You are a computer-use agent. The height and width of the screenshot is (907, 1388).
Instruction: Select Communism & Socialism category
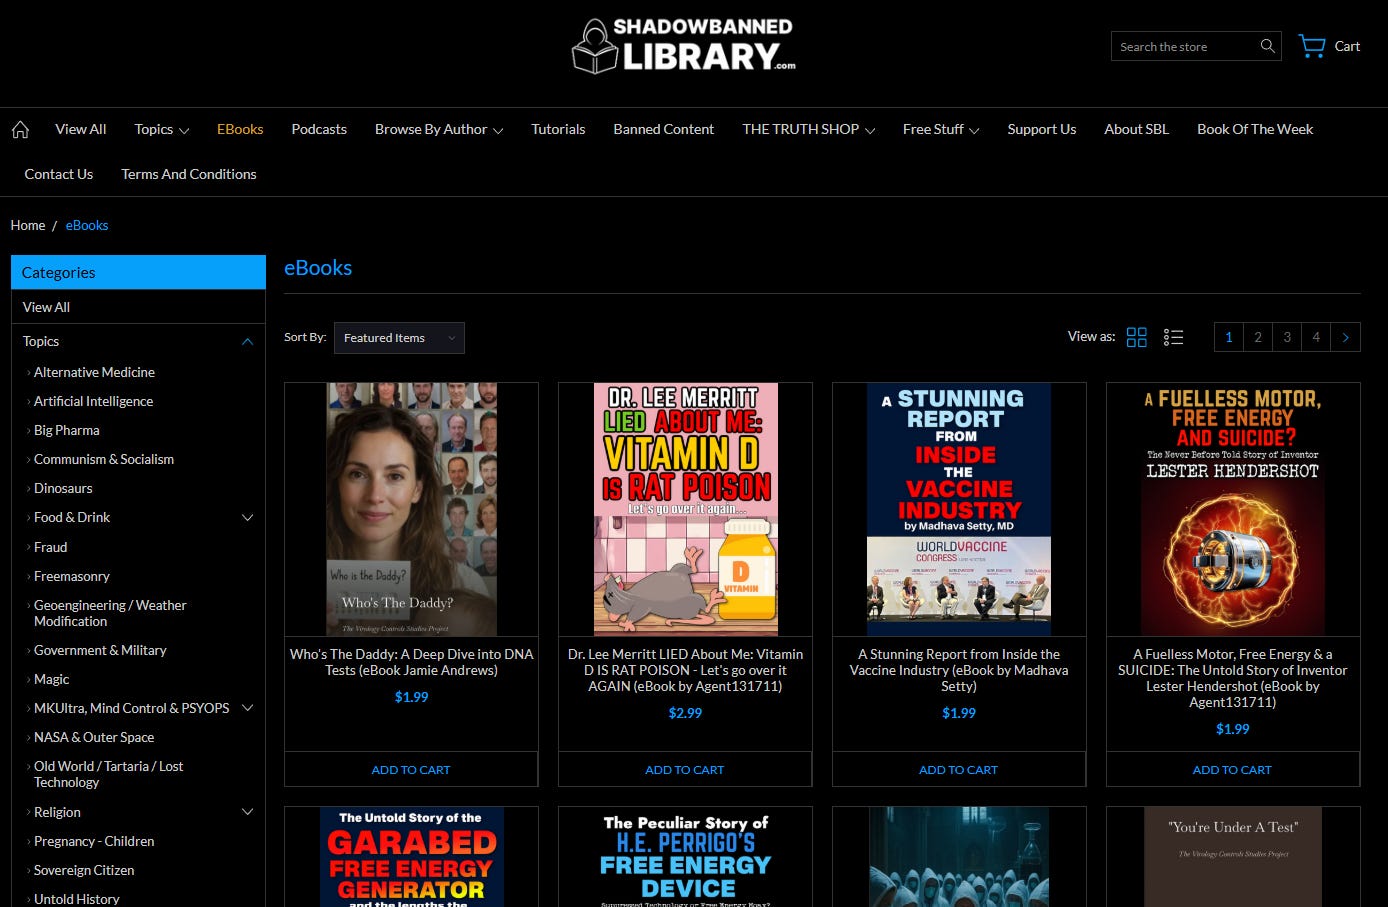[x=104, y=459]
